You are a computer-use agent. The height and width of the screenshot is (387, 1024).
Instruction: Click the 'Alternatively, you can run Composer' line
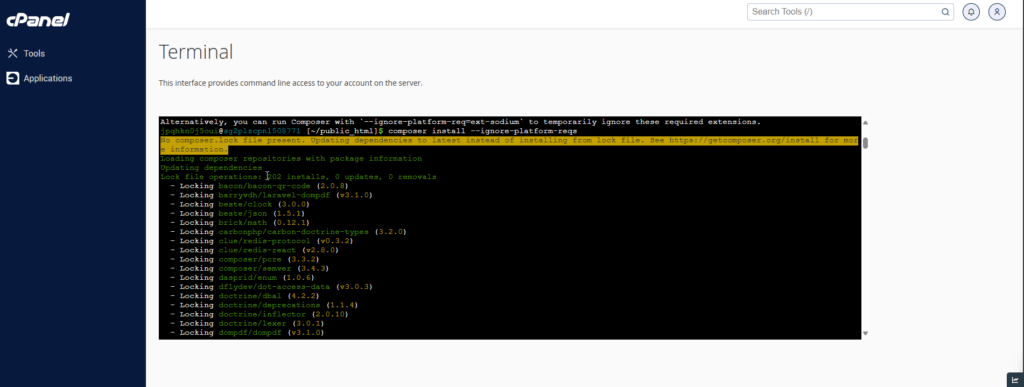point(460,122)
